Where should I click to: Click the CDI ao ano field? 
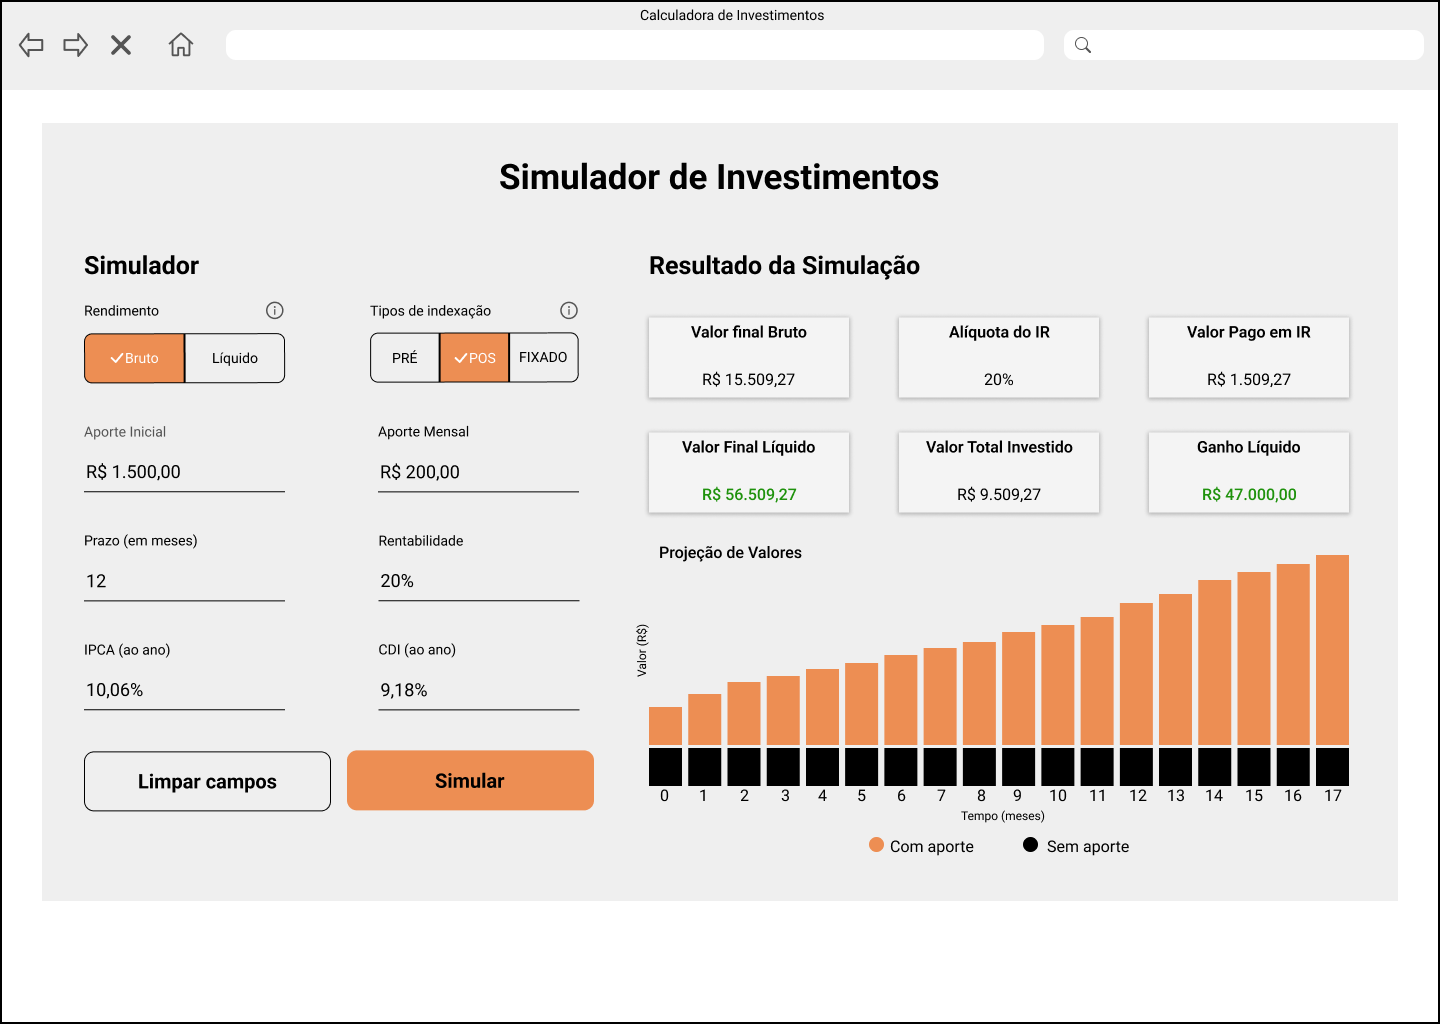click(478, 689)
